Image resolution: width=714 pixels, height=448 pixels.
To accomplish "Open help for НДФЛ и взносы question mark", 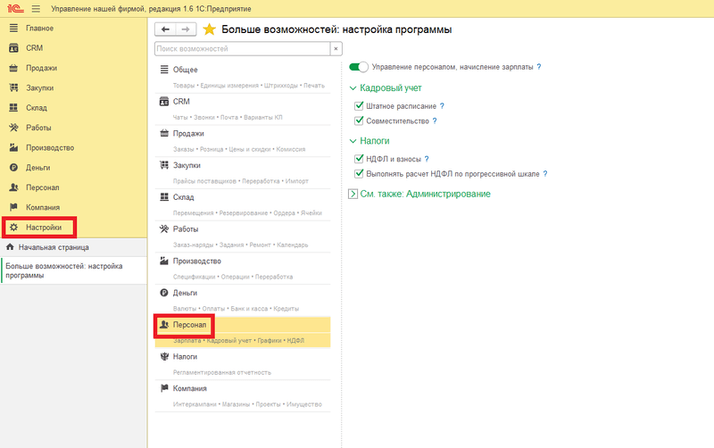I will click(427, 159).
